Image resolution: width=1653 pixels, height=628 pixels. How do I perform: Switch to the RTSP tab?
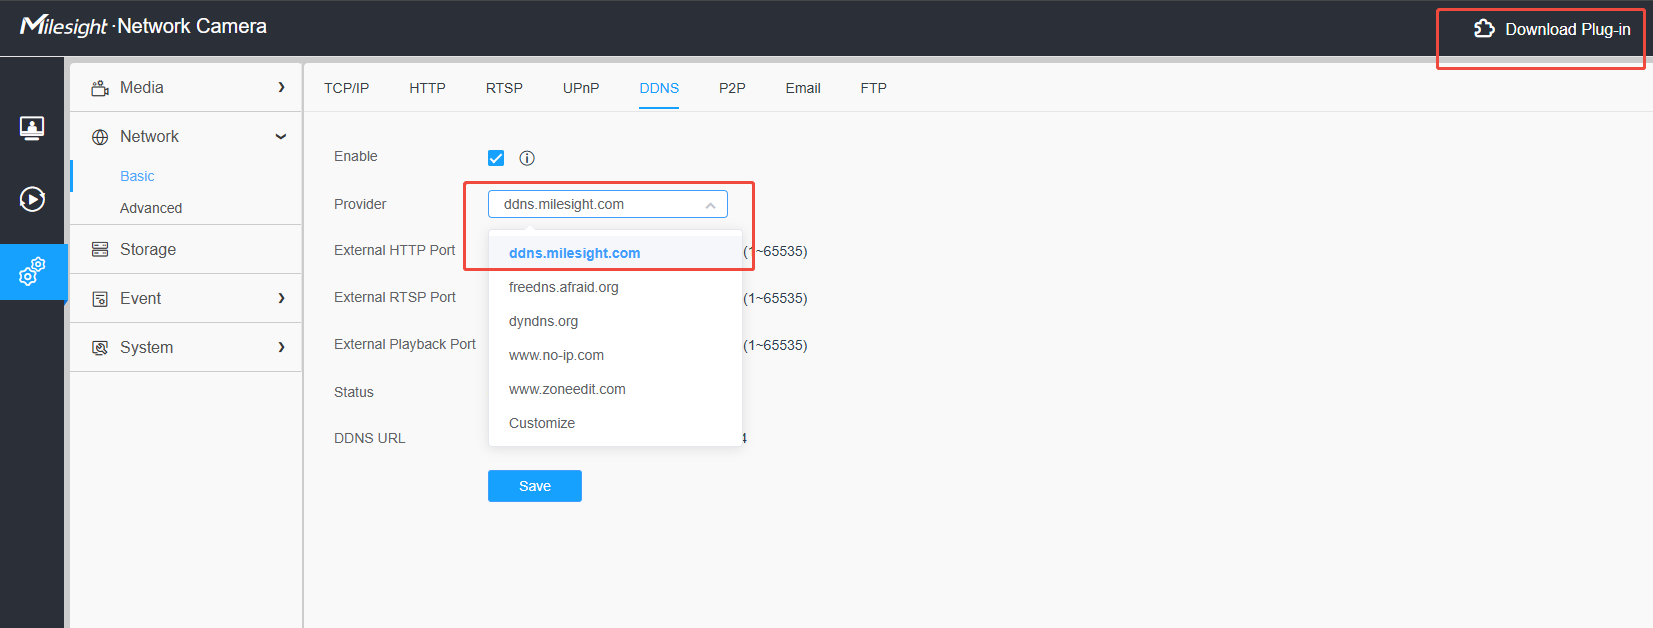coord(504,88)
